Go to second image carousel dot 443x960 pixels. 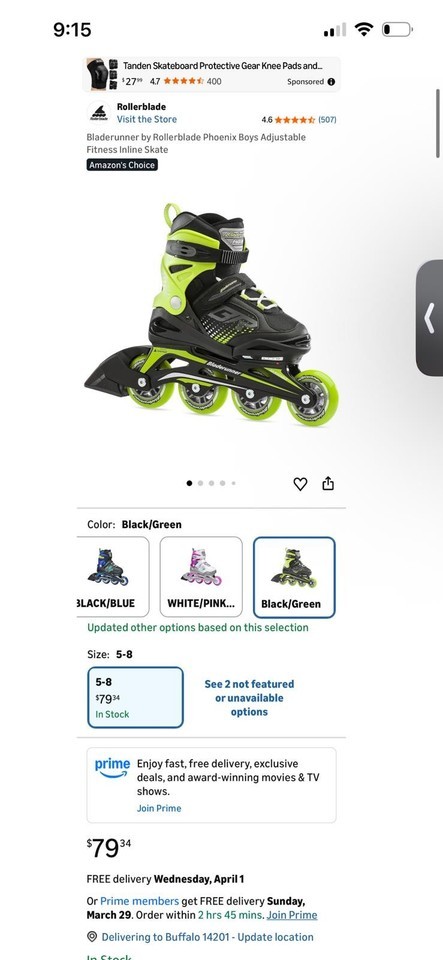pos(200,483)
